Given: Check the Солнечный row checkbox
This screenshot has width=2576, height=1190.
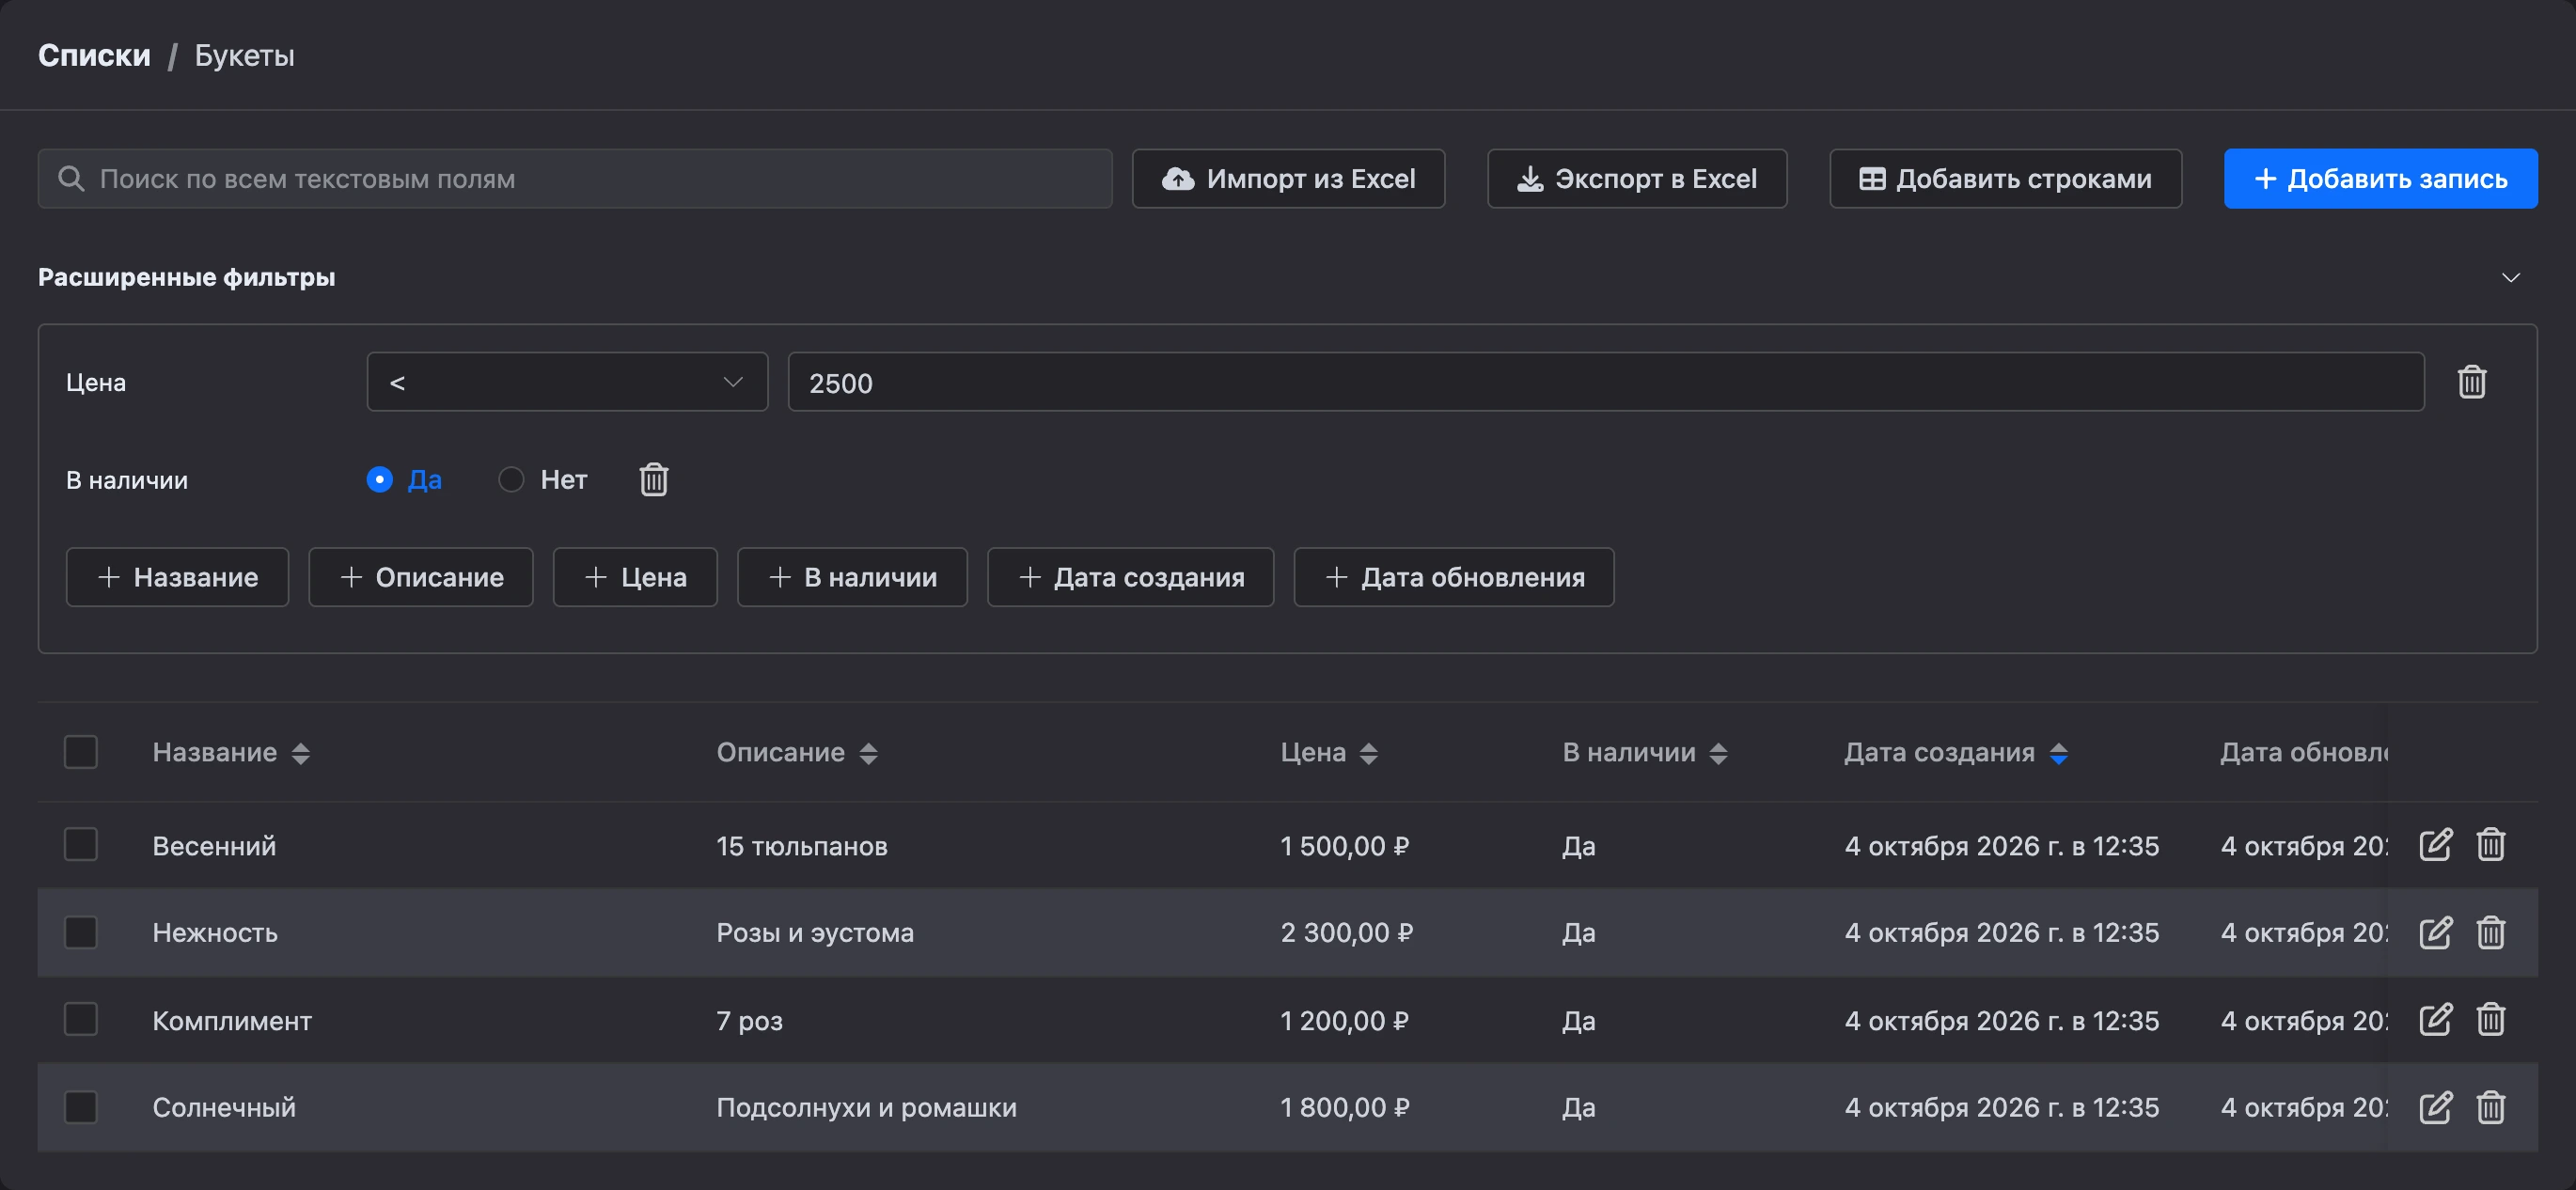Looking at the screenshot, I should [81, 1107].
